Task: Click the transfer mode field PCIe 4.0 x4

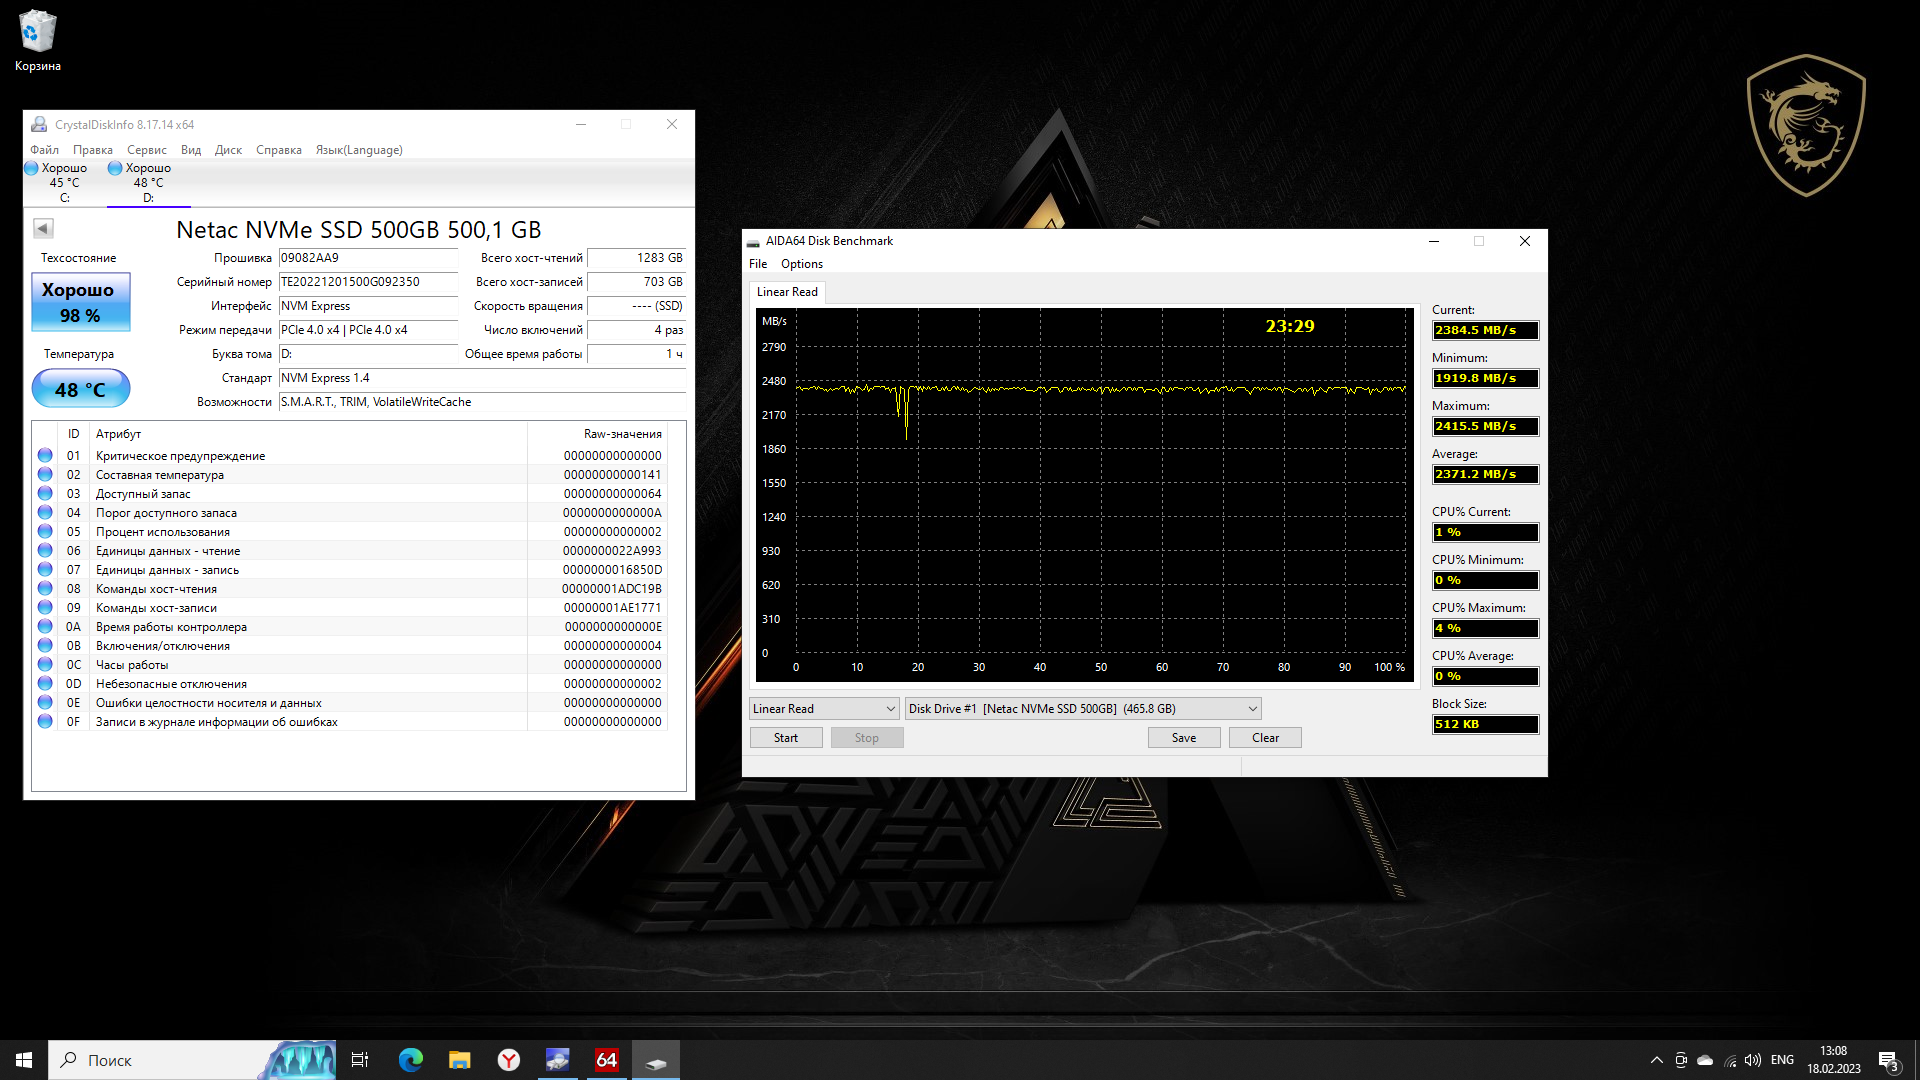Action: coord(368,330)
